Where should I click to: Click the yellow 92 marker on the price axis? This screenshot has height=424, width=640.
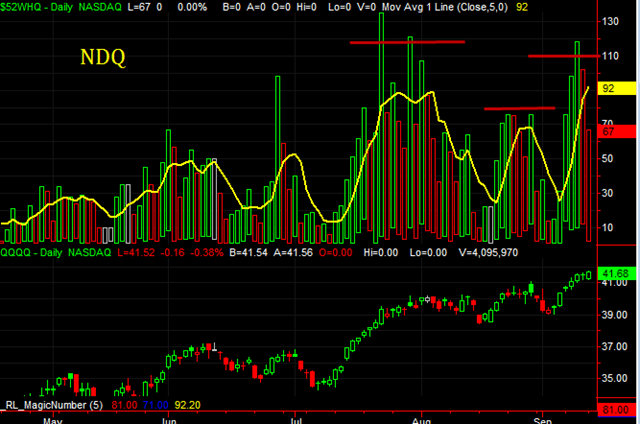click(x=617, y=88)
